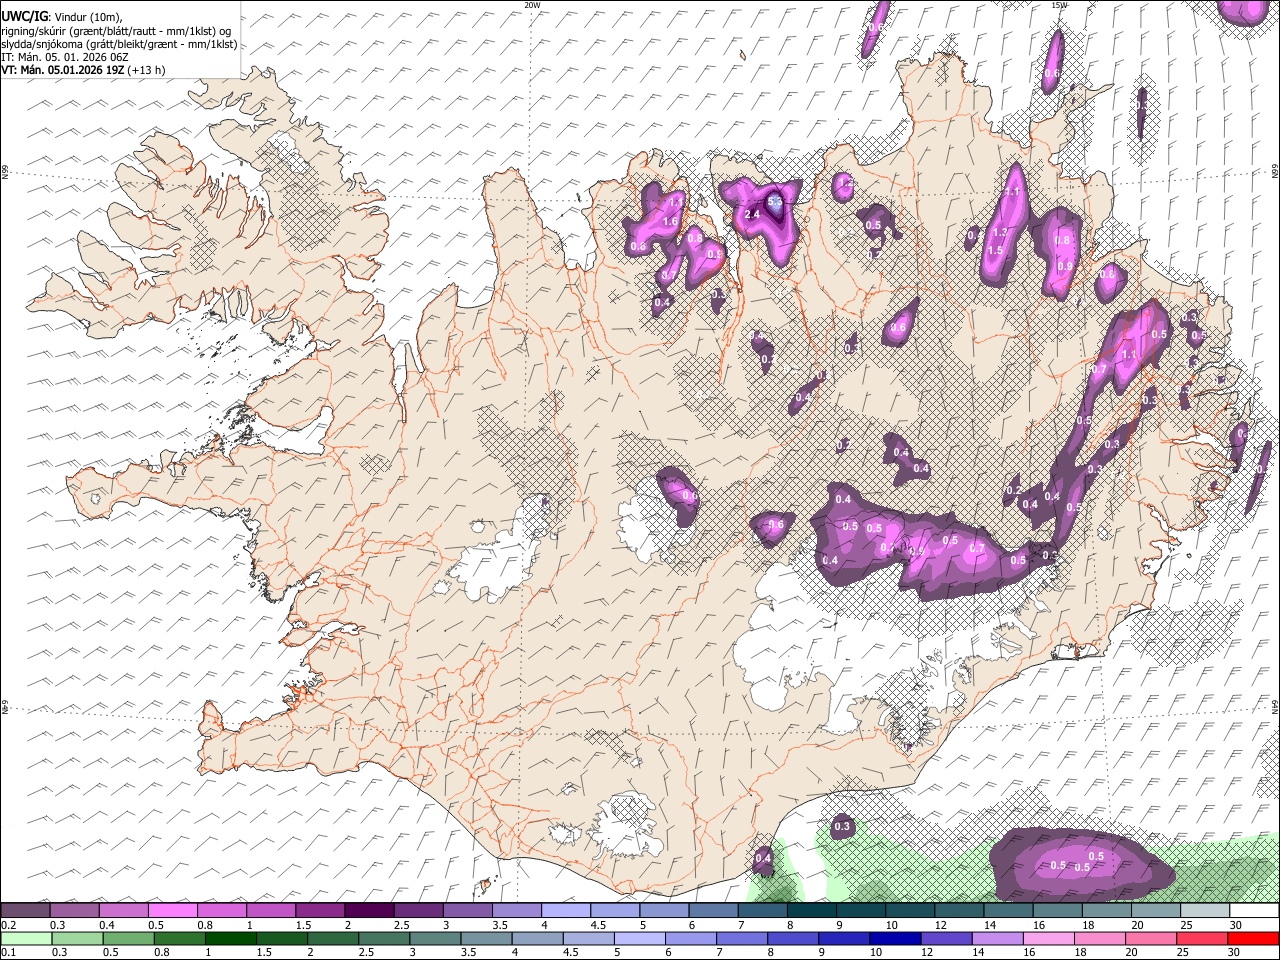Click the (+13 h) forecast offset text
Image resolution: width=1280 pixels, height=960 pixels.
point(146,70)
